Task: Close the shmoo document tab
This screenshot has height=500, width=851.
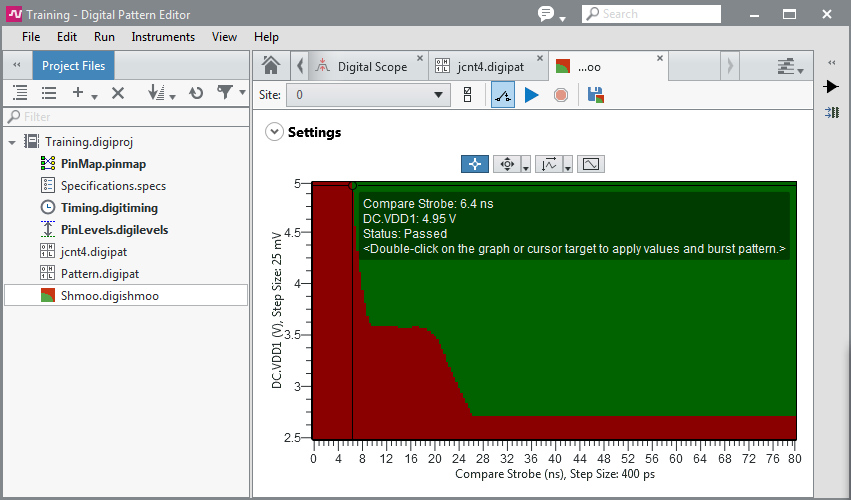Action: (659, 58)
